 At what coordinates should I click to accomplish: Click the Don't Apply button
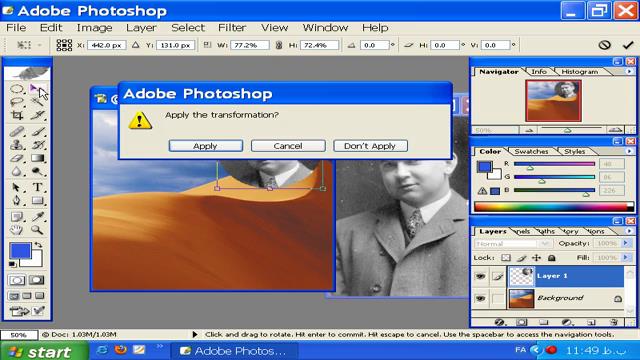coord(370,146)
